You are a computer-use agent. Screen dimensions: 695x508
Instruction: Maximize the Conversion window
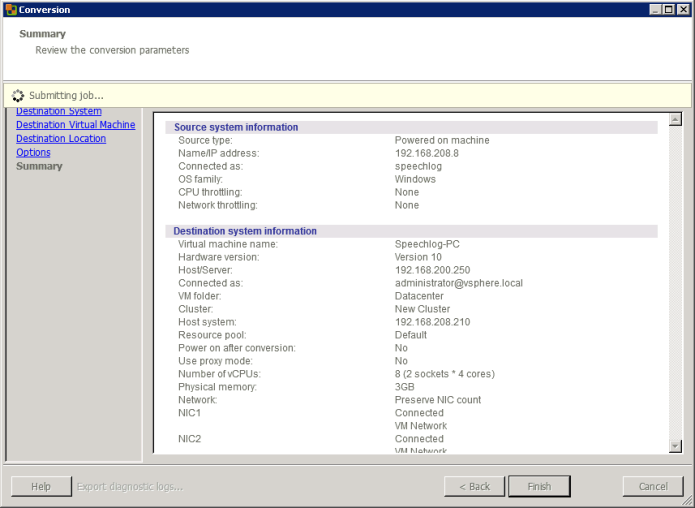click(668, 9)
